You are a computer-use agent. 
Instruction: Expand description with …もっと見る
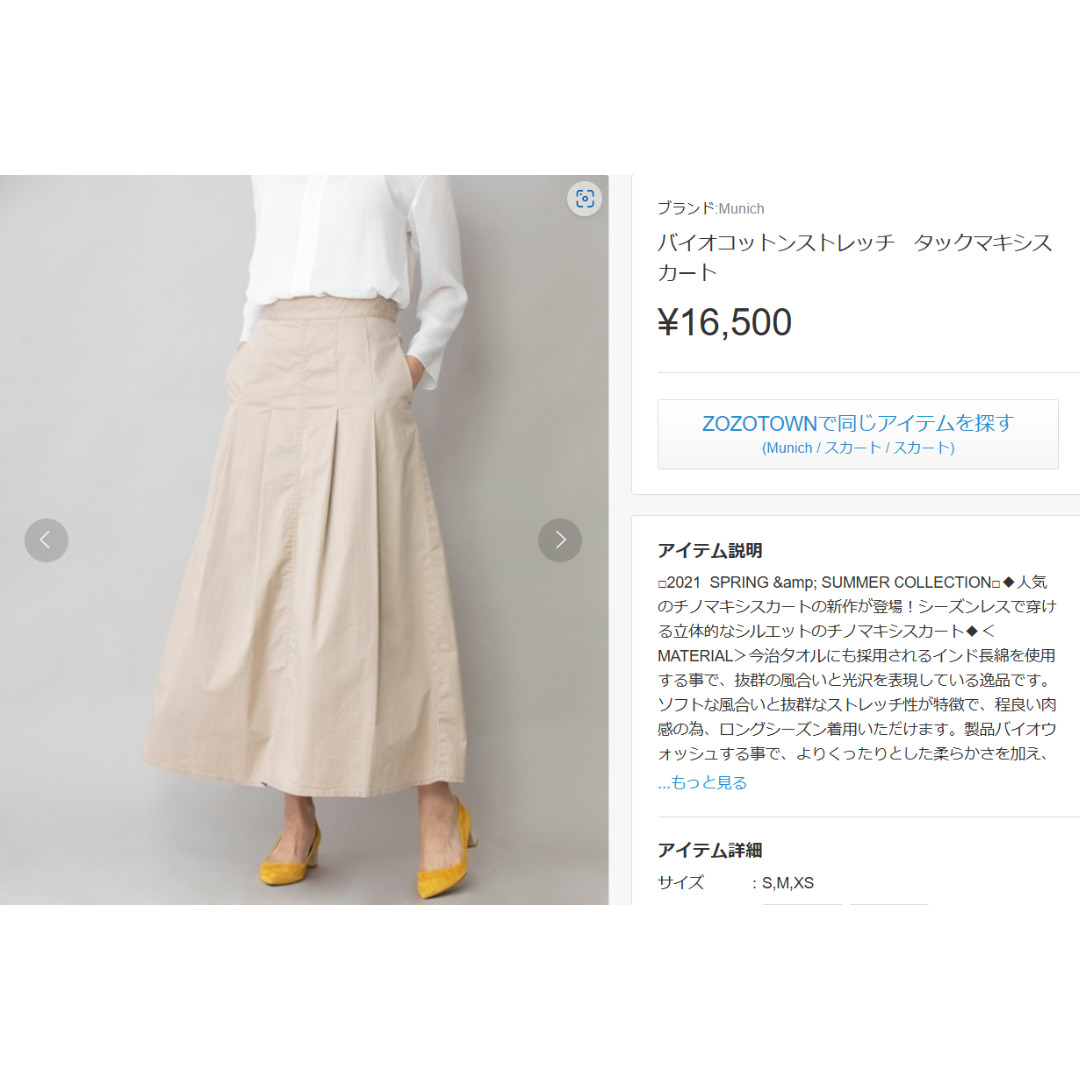point(702,782)
